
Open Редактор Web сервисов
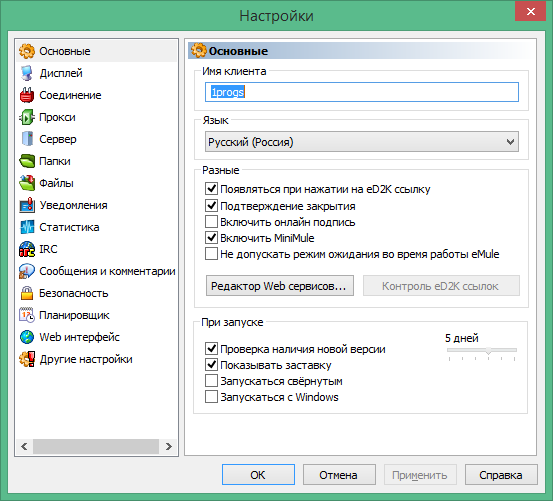(280, 286)
